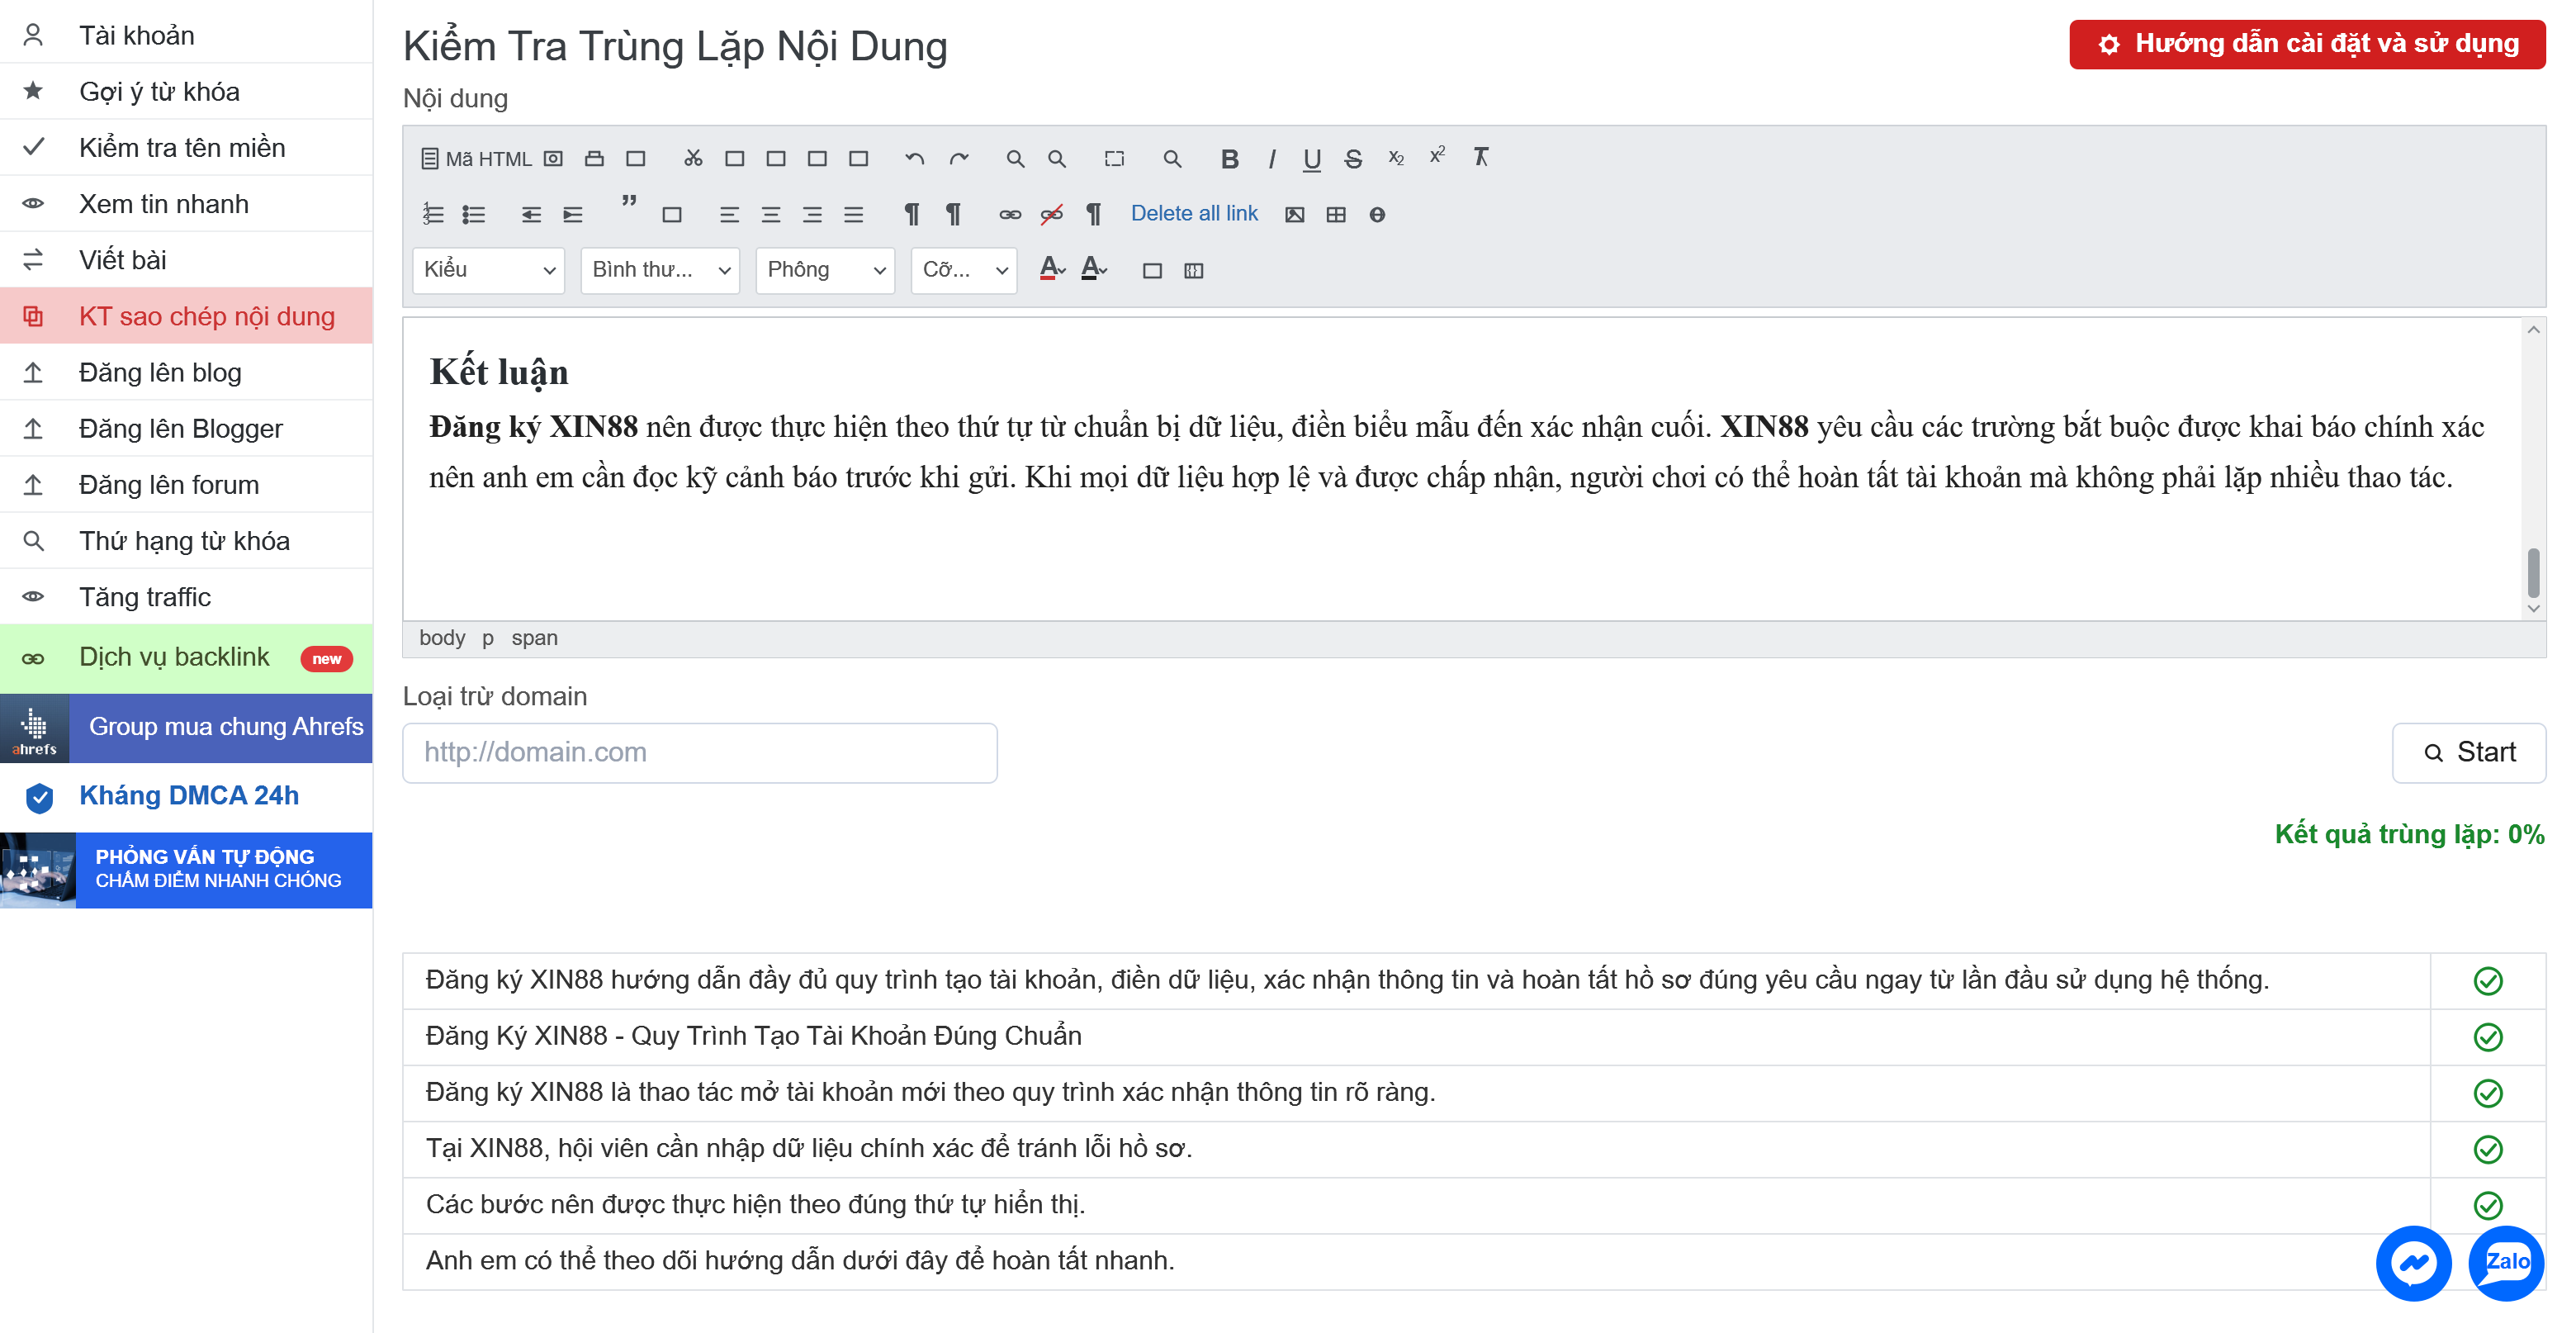Go to Kiểm tra tên miền

coord(186,147)
